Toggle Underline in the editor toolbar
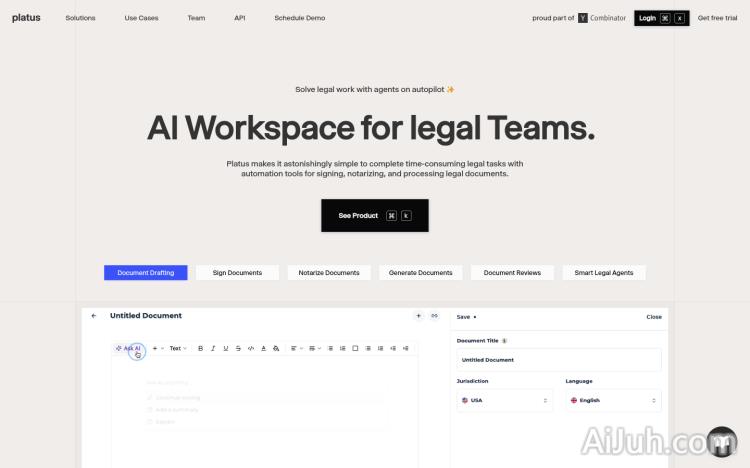Image resolution: width=750 pixels, height=468 pixels. 226,348
